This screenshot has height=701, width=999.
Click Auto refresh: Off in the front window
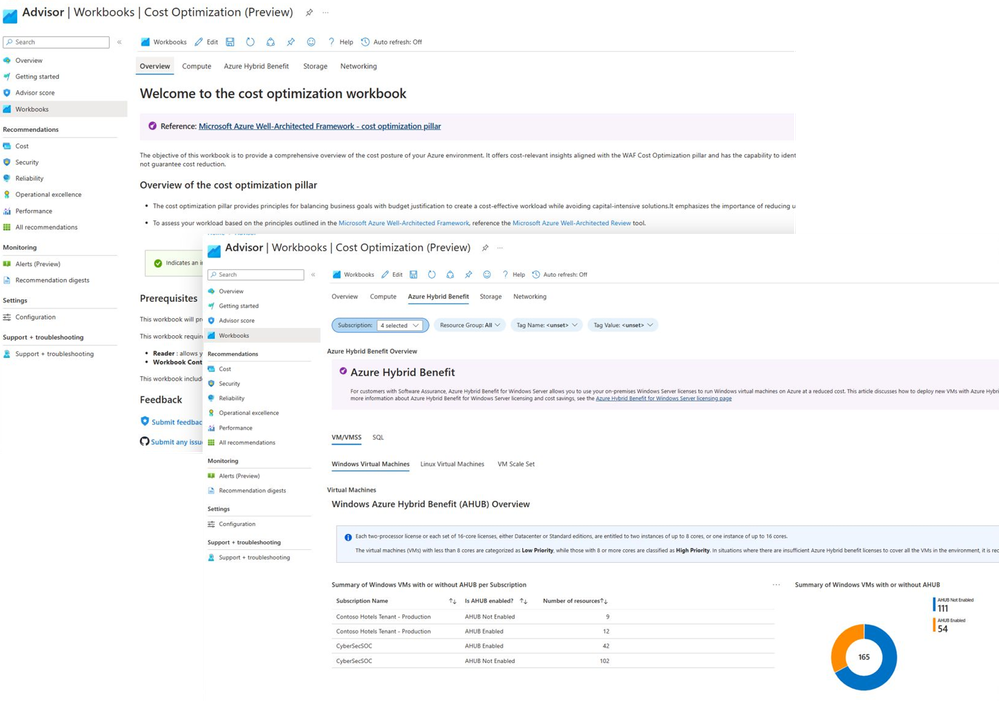[x=559, y=275]
